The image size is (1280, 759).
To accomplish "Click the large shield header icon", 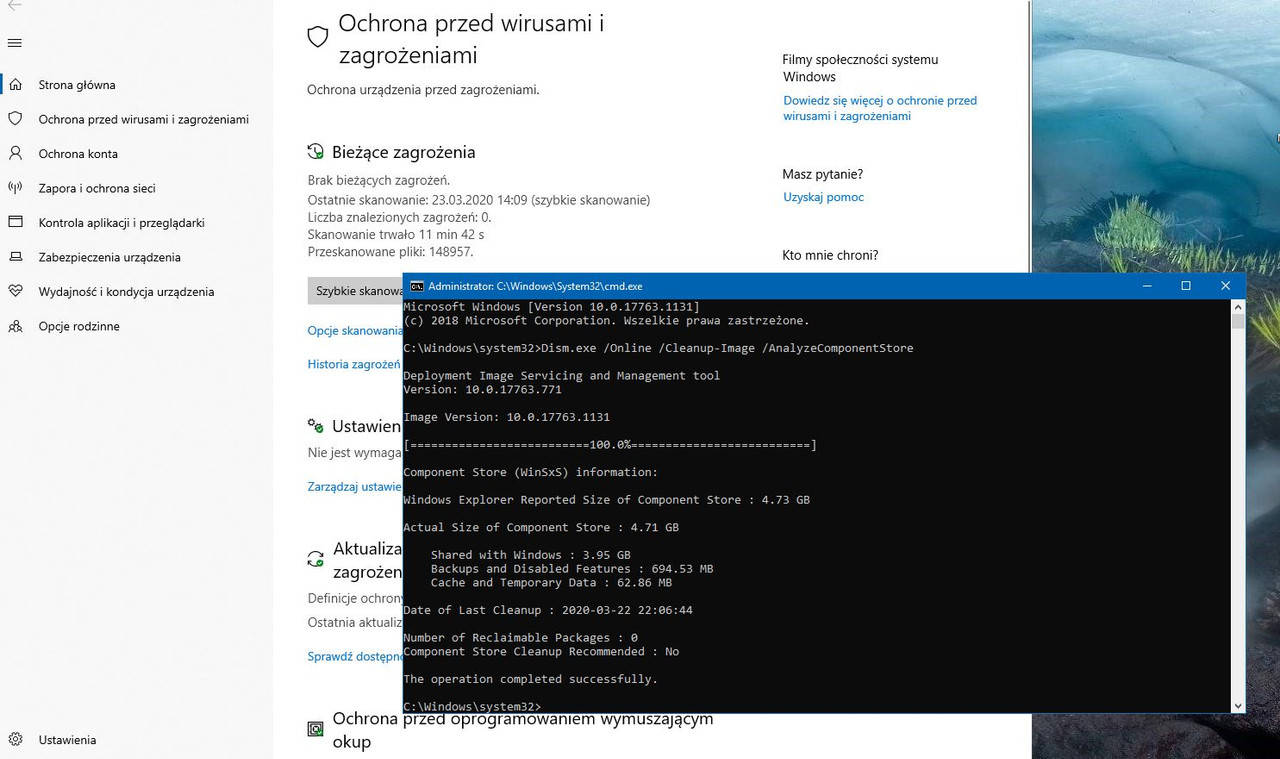I will (318, 37).
